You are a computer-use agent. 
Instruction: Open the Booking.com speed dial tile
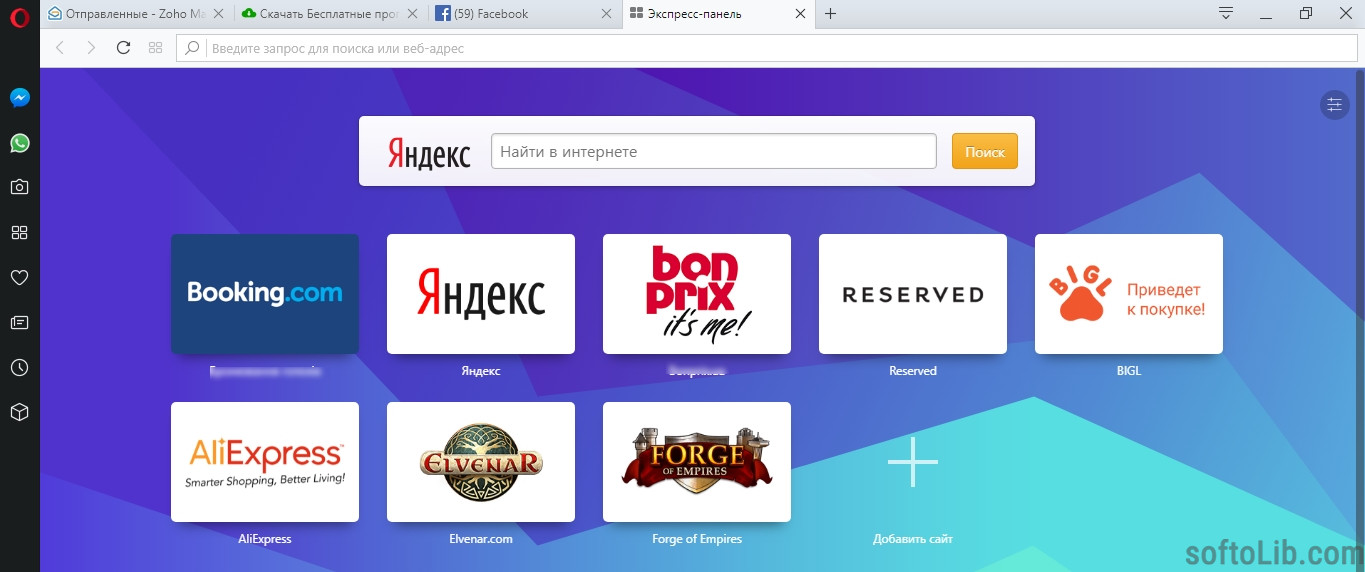pyautogui.click(x=265, y=294)
